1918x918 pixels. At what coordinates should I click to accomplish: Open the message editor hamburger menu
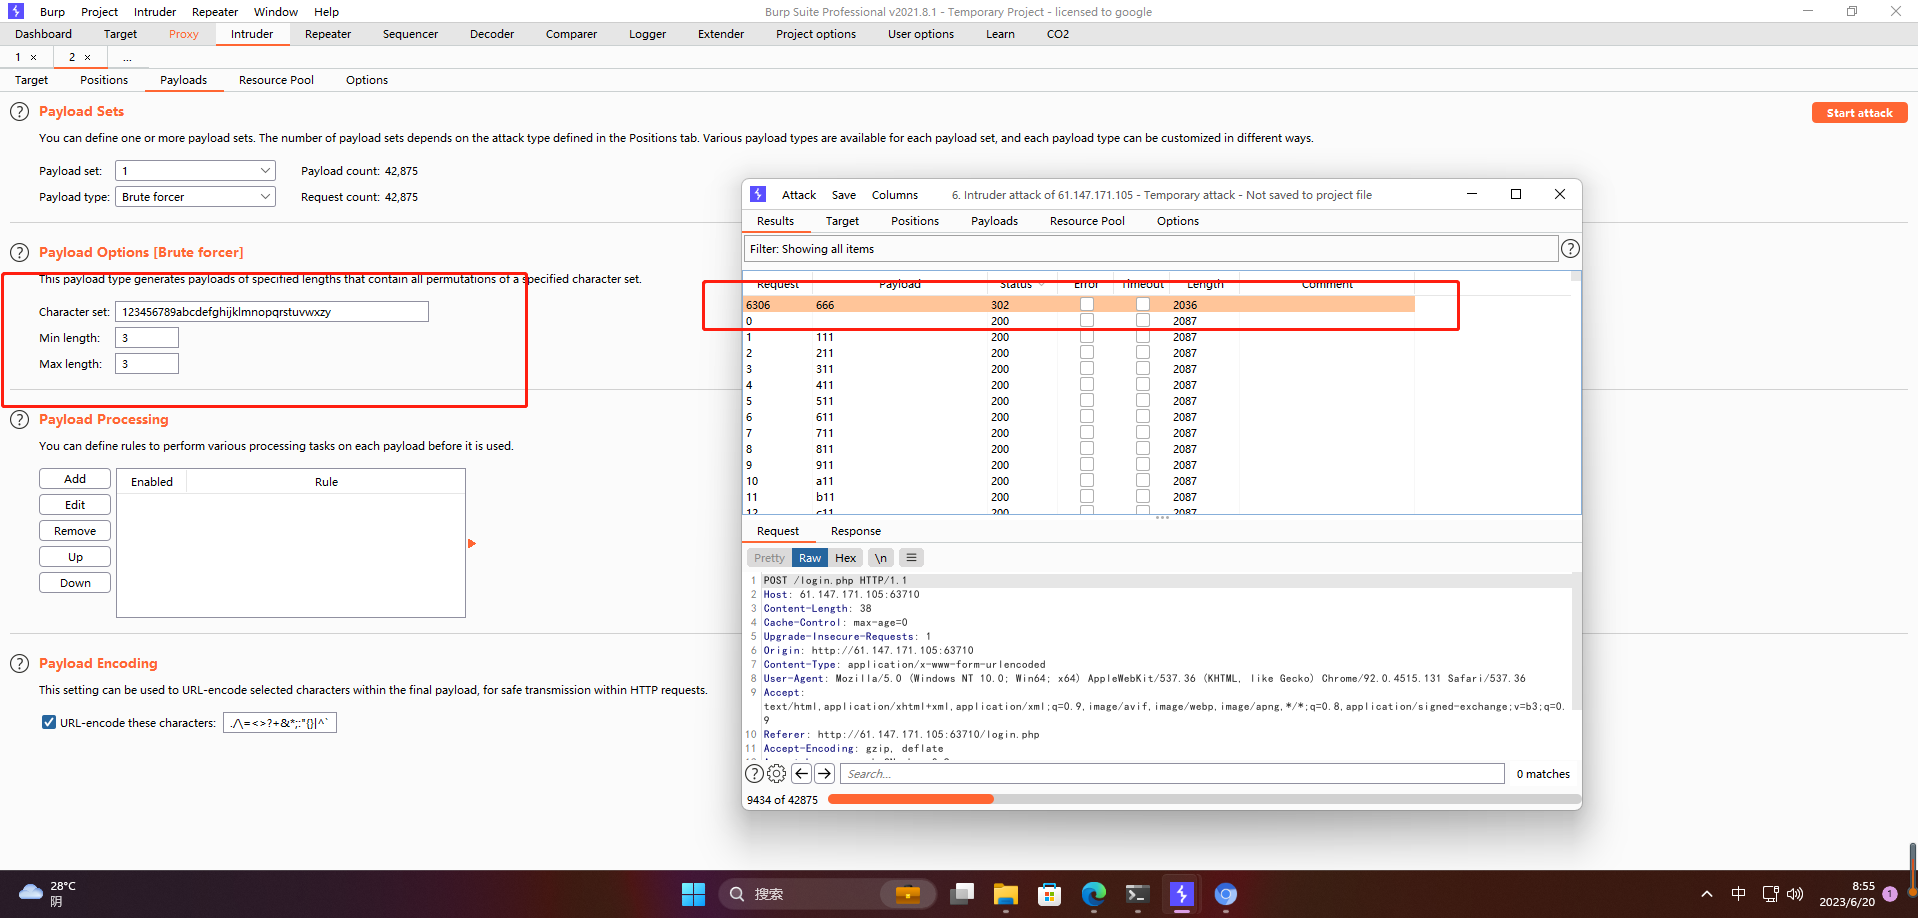point(911,558)
